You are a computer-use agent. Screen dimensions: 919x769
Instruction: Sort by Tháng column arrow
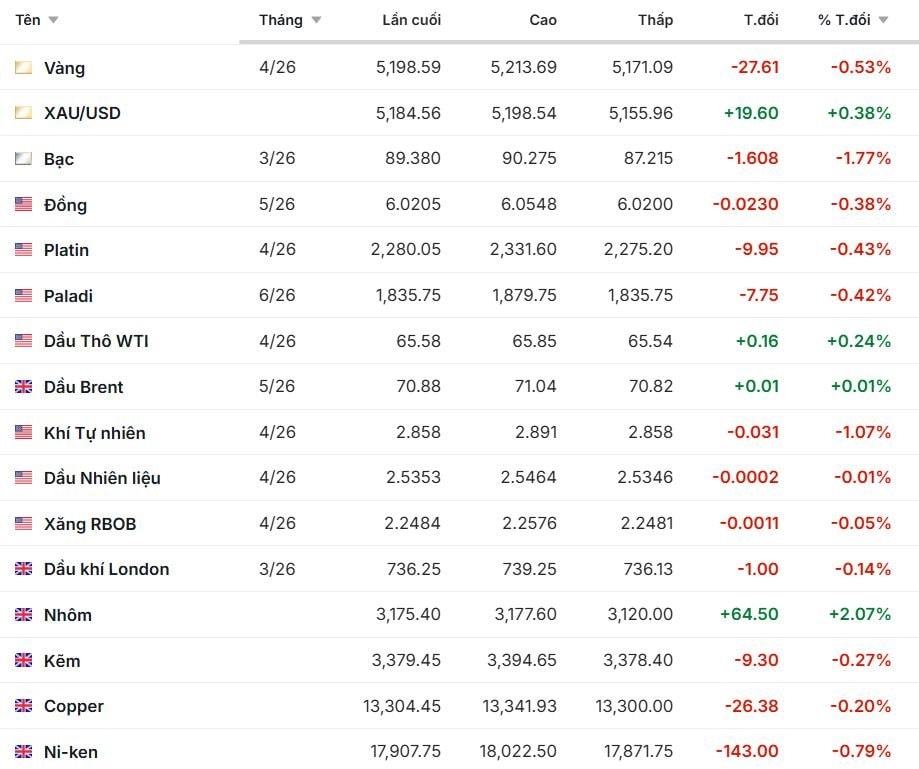pos(316,20)
